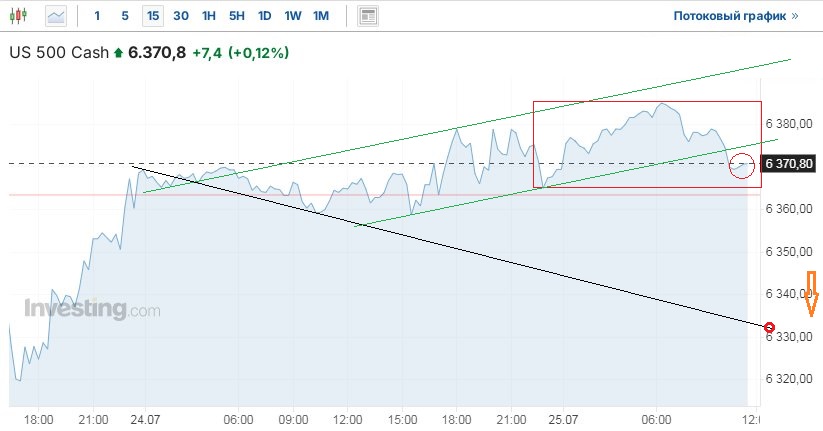Open the news overlay icon in toolbar
This screenshot has height=431, width=823.
(x=369, y=16)
